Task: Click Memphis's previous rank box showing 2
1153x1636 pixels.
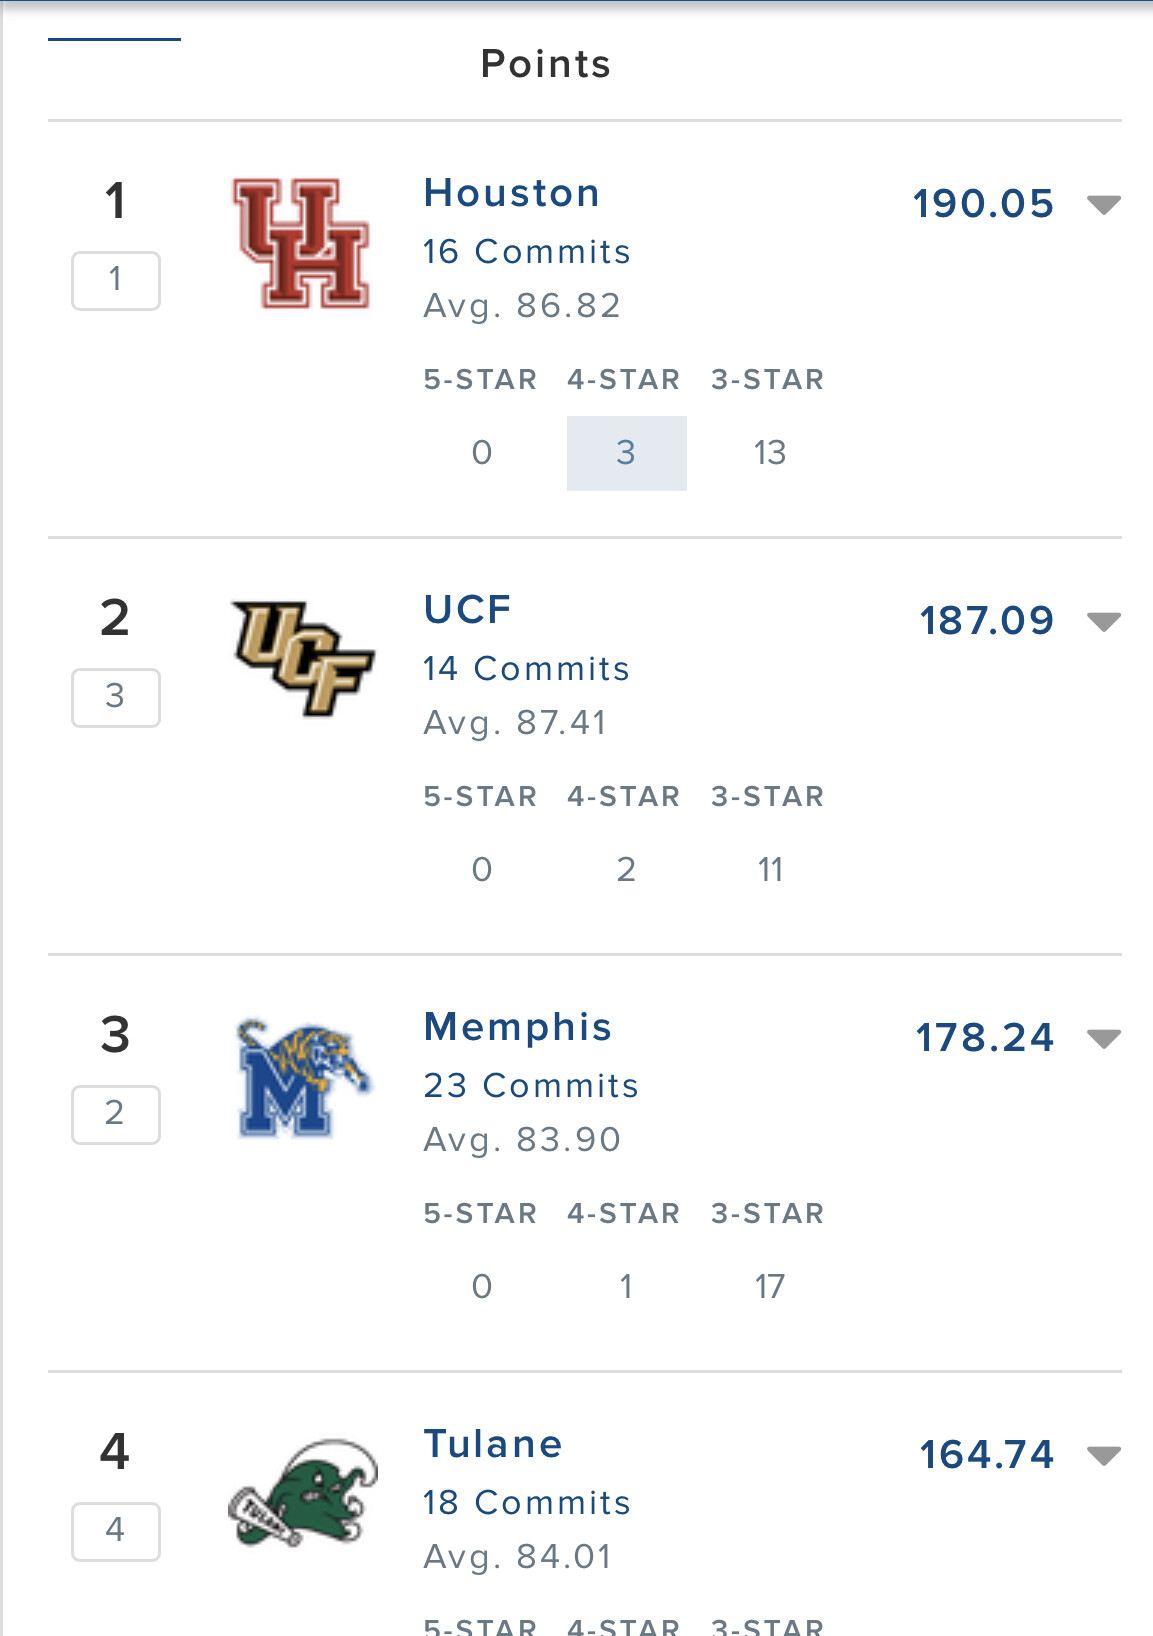Action: [x=116, y=1114]
